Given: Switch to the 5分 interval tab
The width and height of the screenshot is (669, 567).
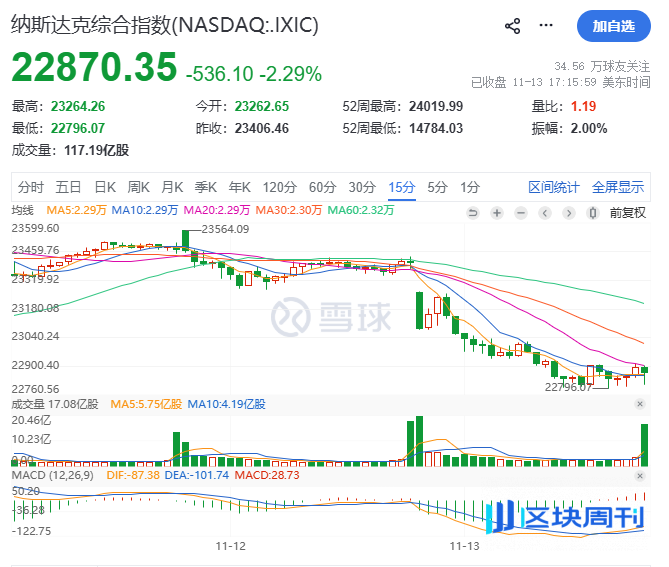Looking at the screenshot, I should (437, 187).
